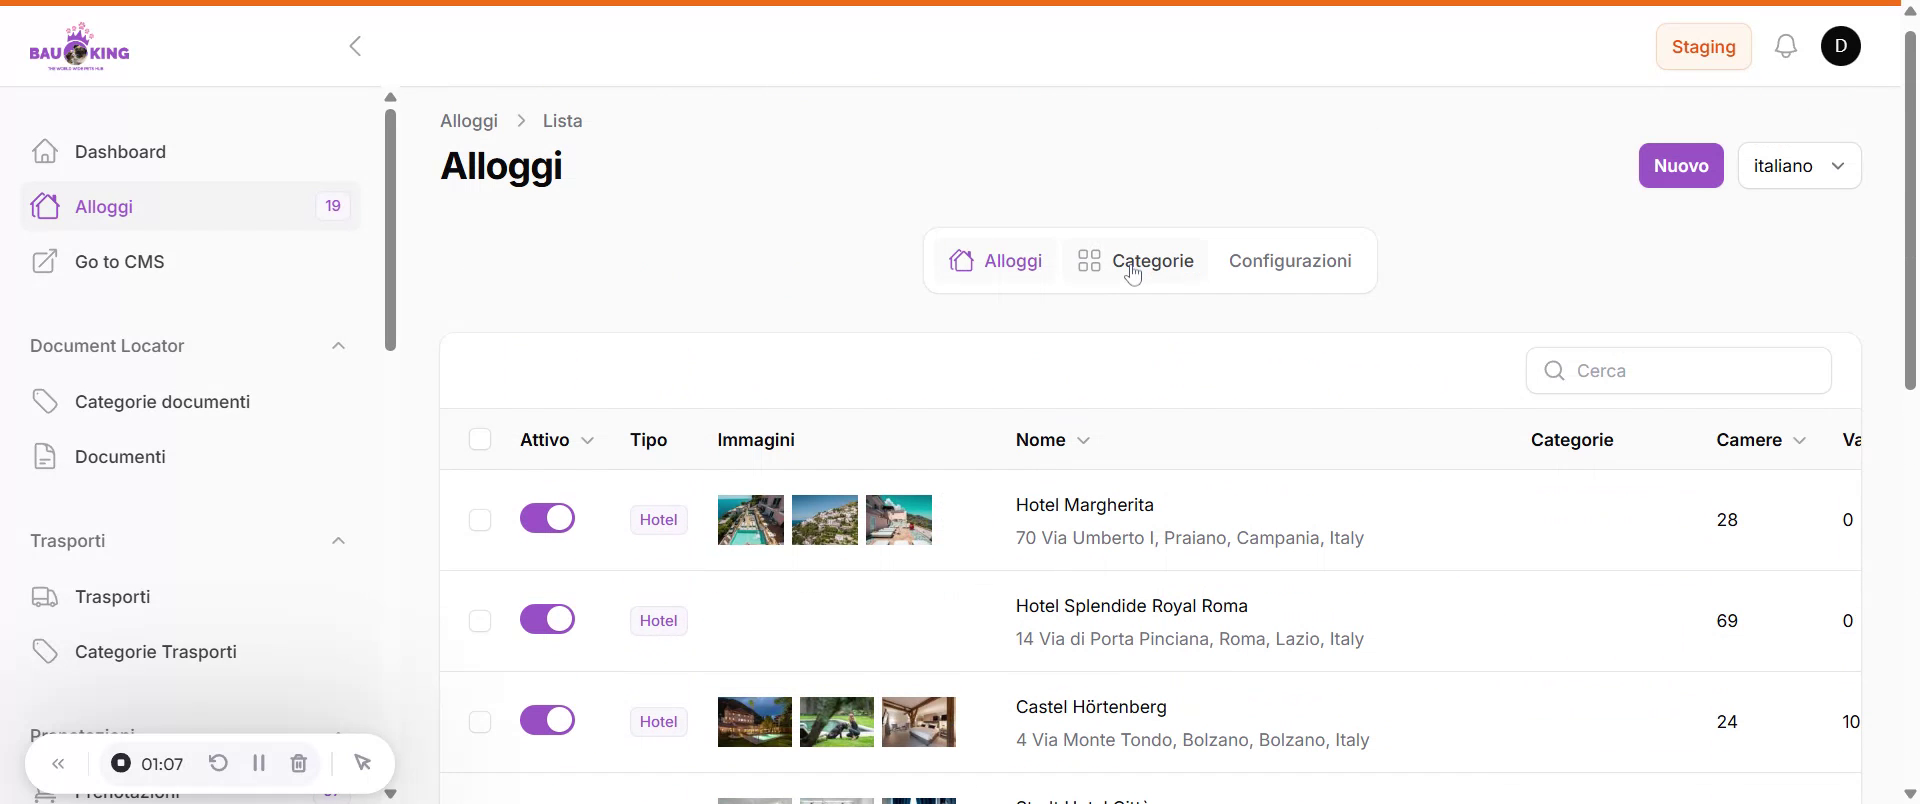Collapse sidebar with the back chevron
This screenshot has width=1920, height=804.
[355, 46]
